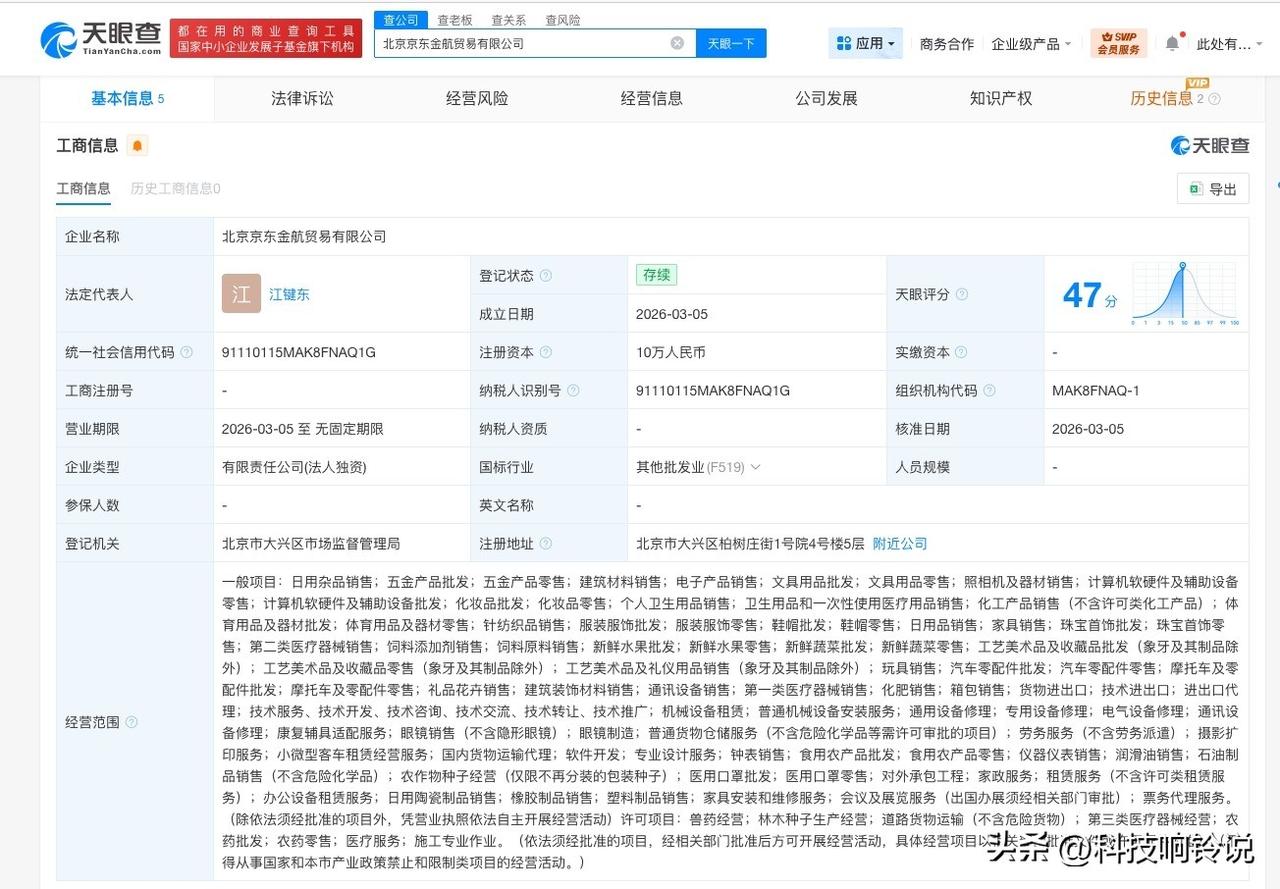Open notifications via the bell icon

click(x=1171, y=43)
